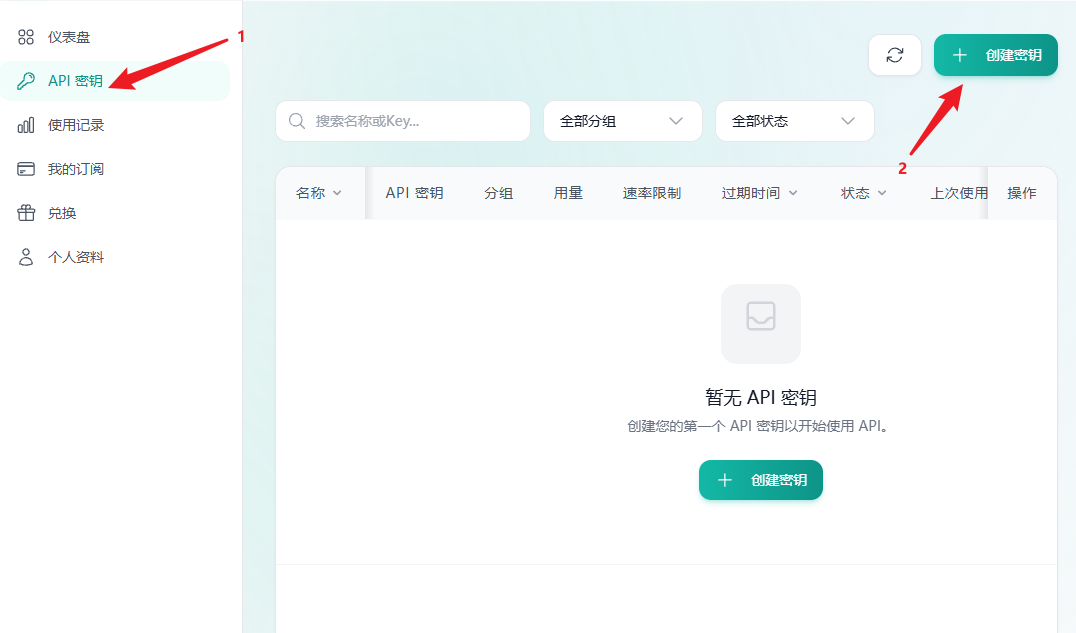Click the key icon beside API 密钥

pos(25,81)
